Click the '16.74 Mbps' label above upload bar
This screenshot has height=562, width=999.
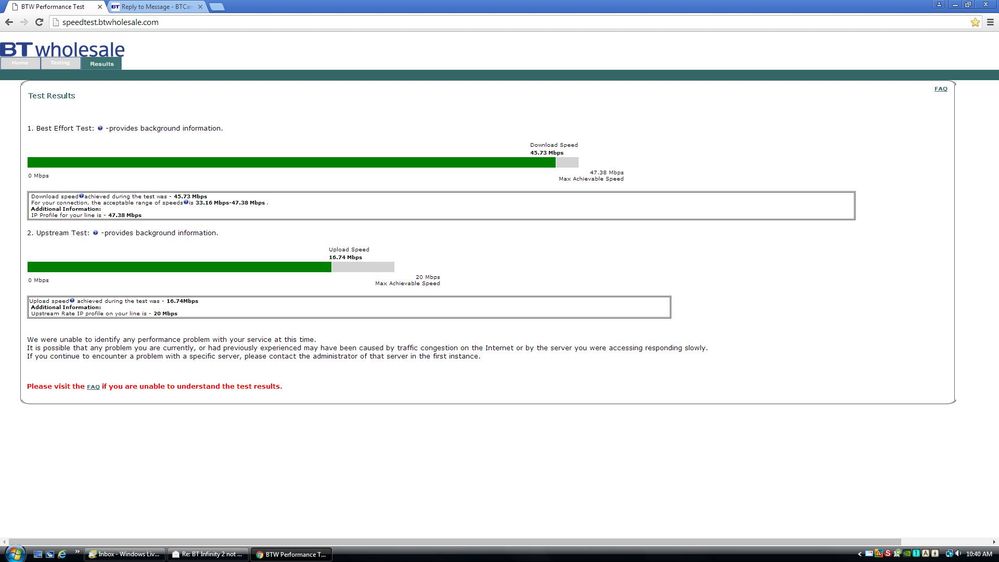[x=345, y=257]
